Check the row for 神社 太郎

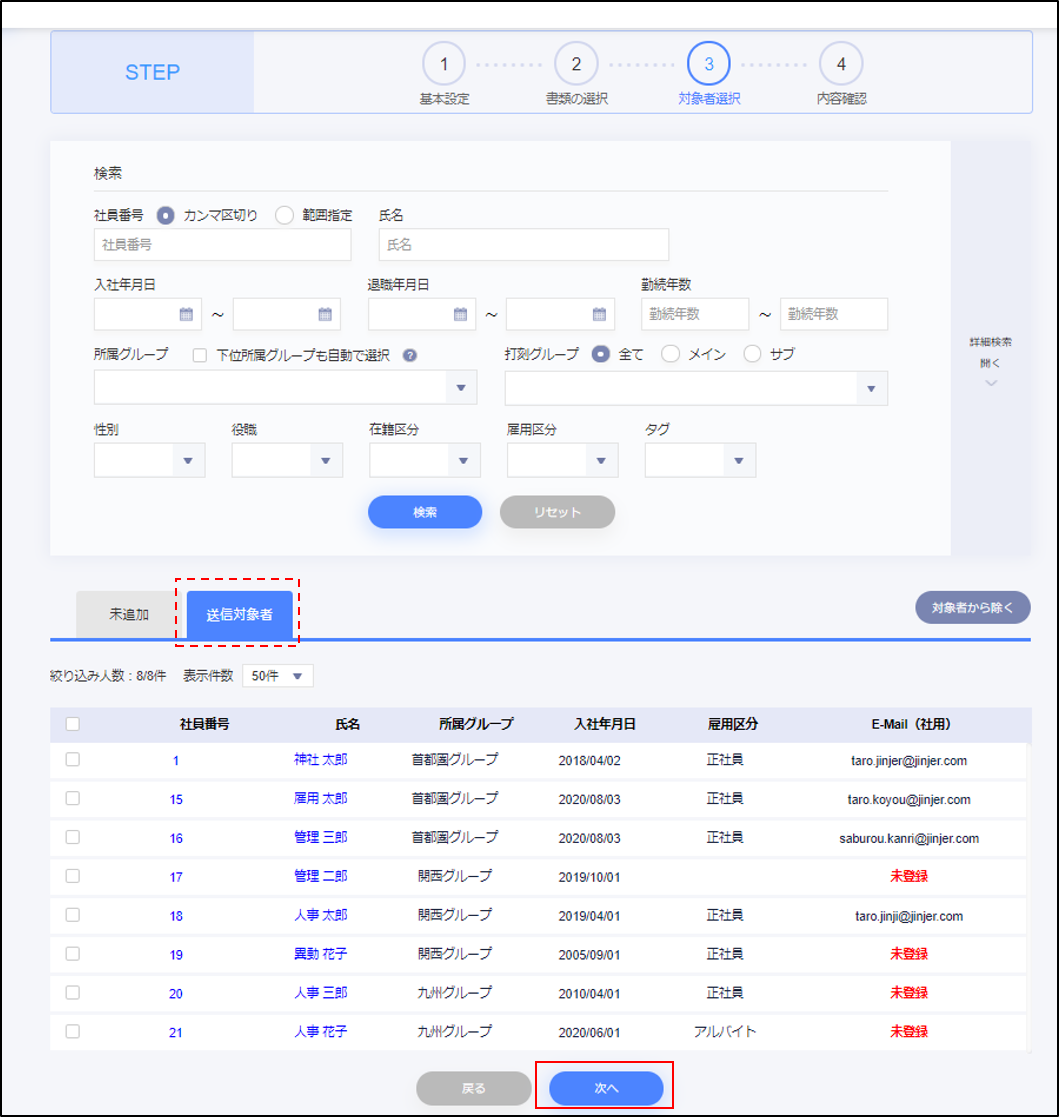point(73,759)
